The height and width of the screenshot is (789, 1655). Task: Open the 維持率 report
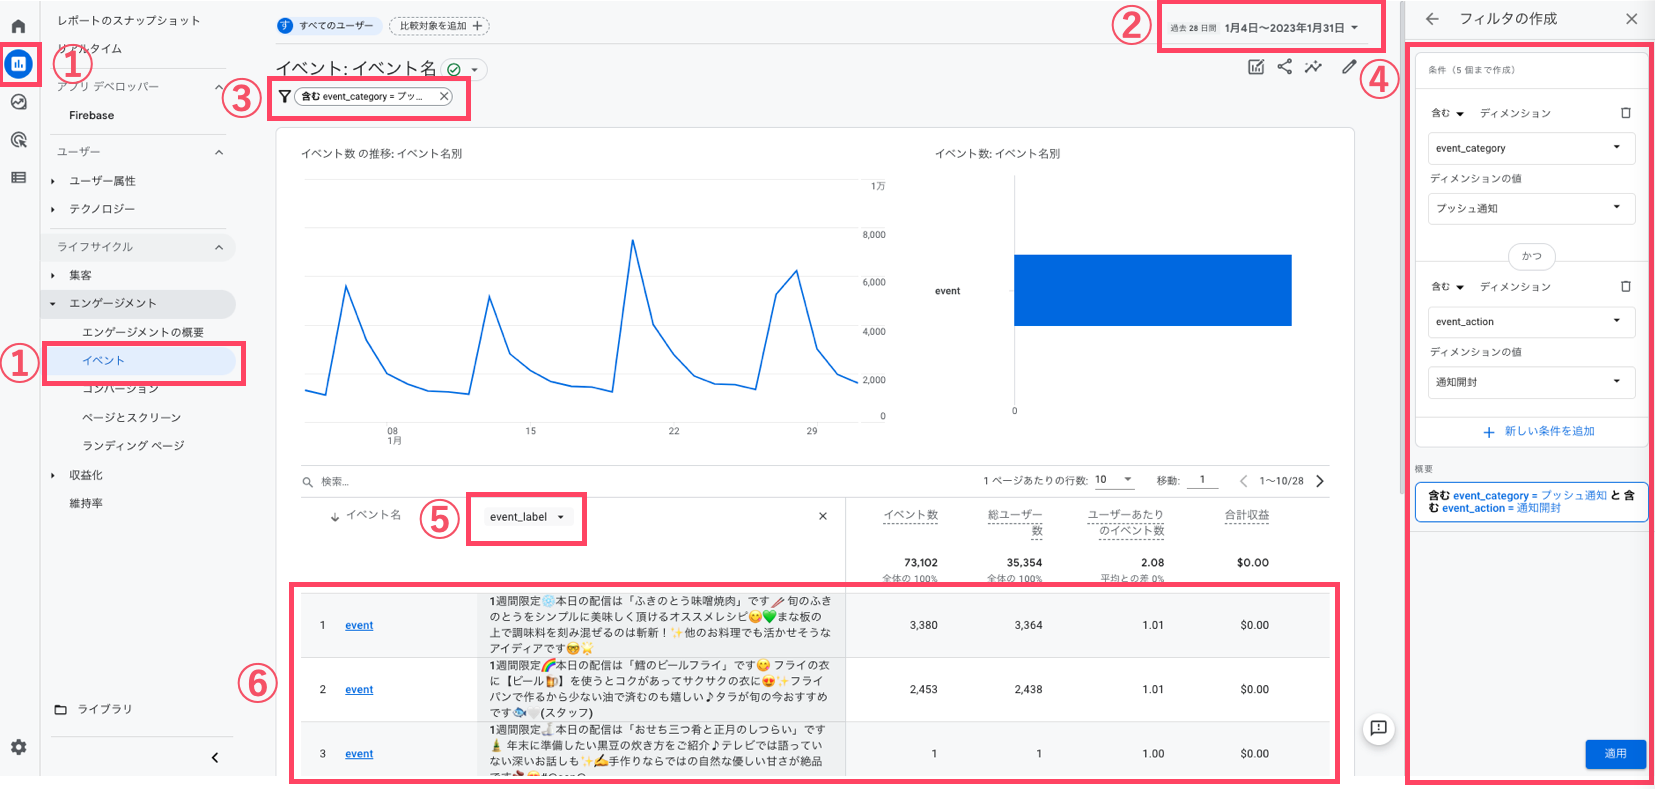point(86,503)
